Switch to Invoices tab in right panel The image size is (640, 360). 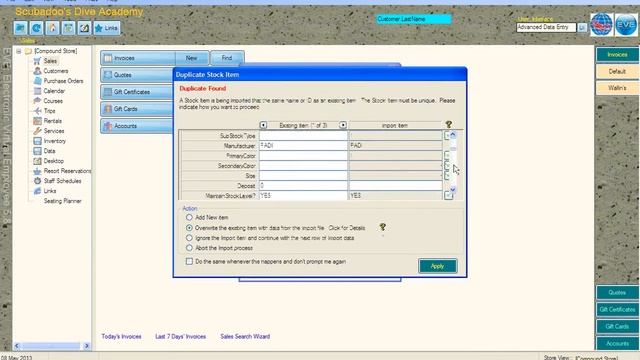point(617,55)
